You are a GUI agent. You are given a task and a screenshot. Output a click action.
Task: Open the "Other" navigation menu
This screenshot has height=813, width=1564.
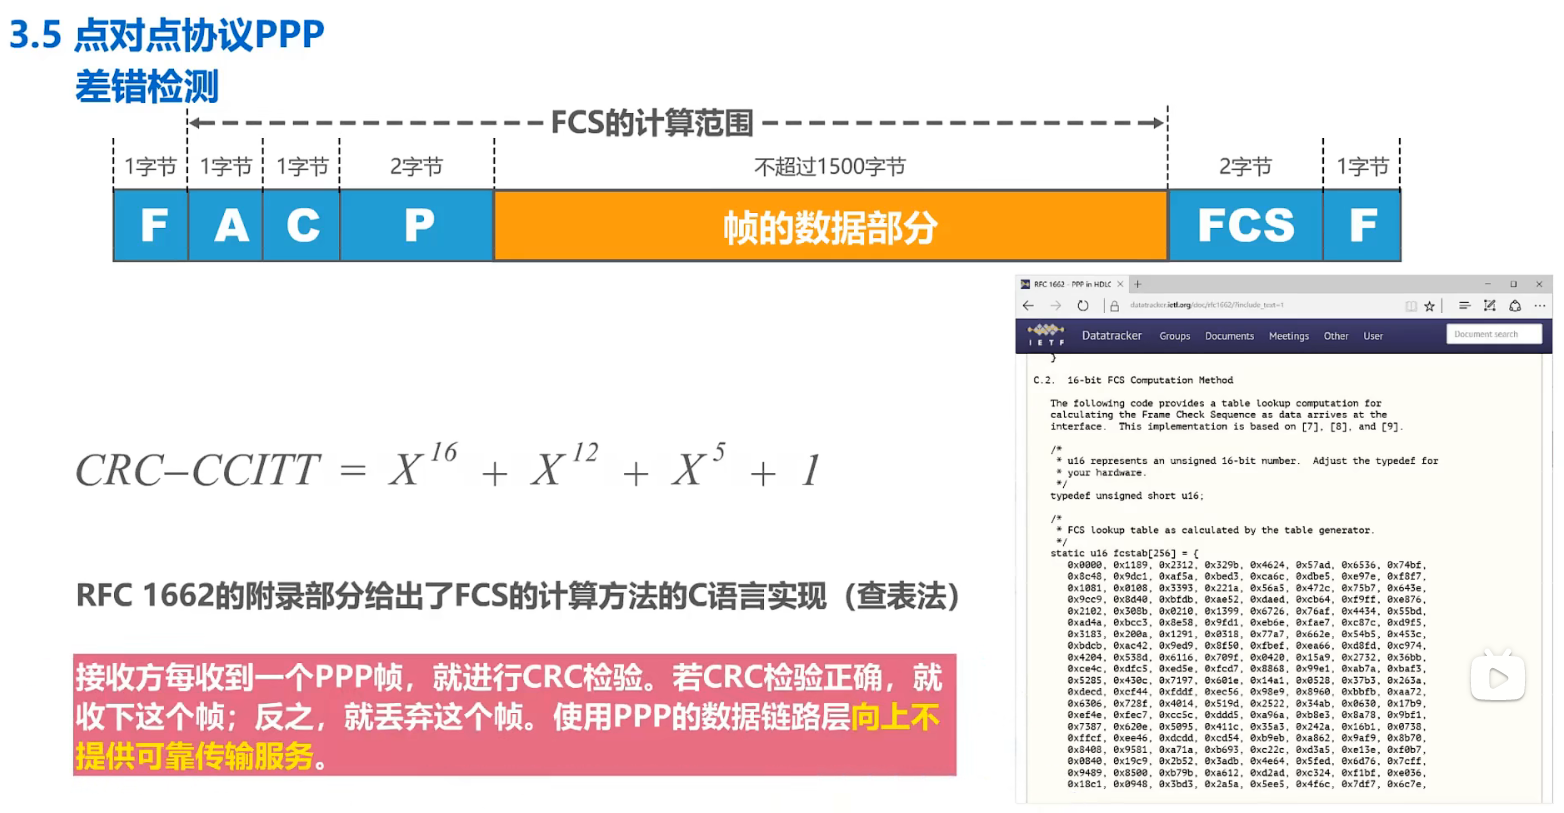click(x=1336, y=336)
